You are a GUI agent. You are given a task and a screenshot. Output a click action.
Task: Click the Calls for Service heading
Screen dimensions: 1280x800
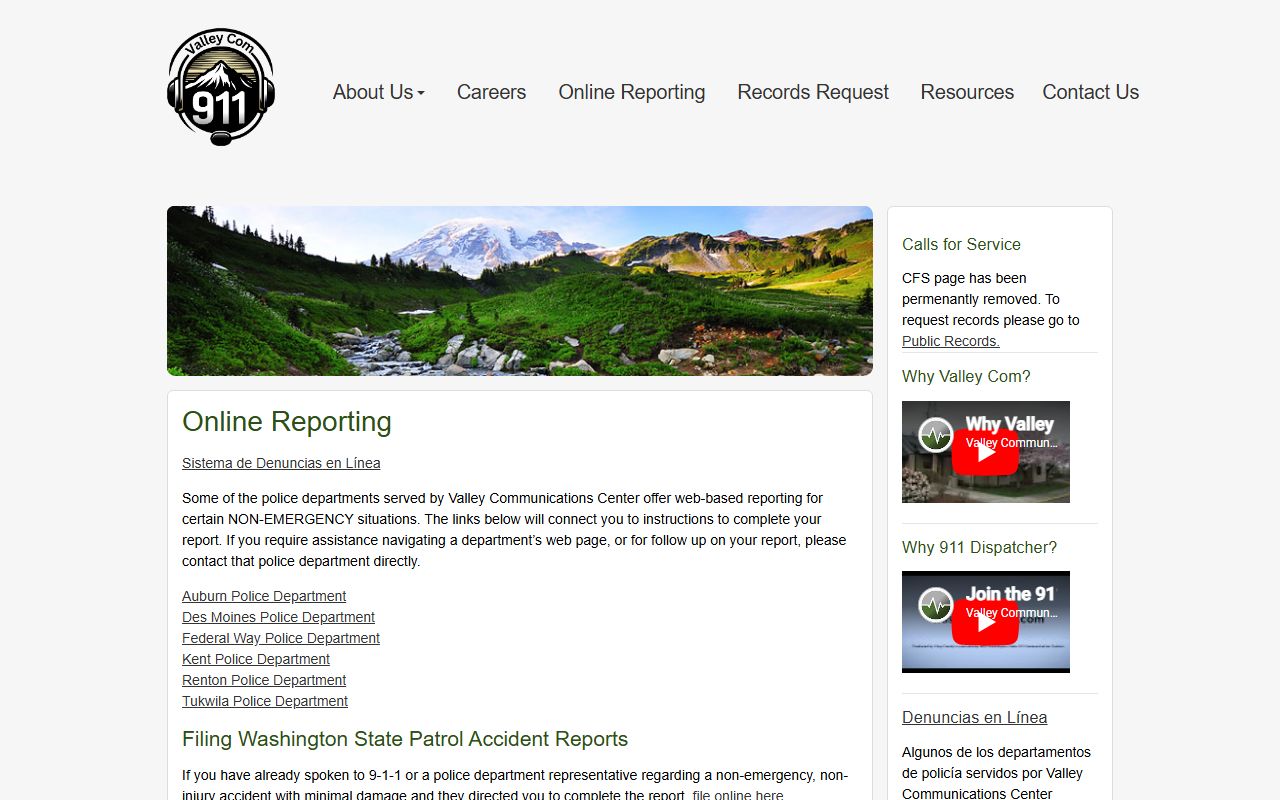coord(961,244)
